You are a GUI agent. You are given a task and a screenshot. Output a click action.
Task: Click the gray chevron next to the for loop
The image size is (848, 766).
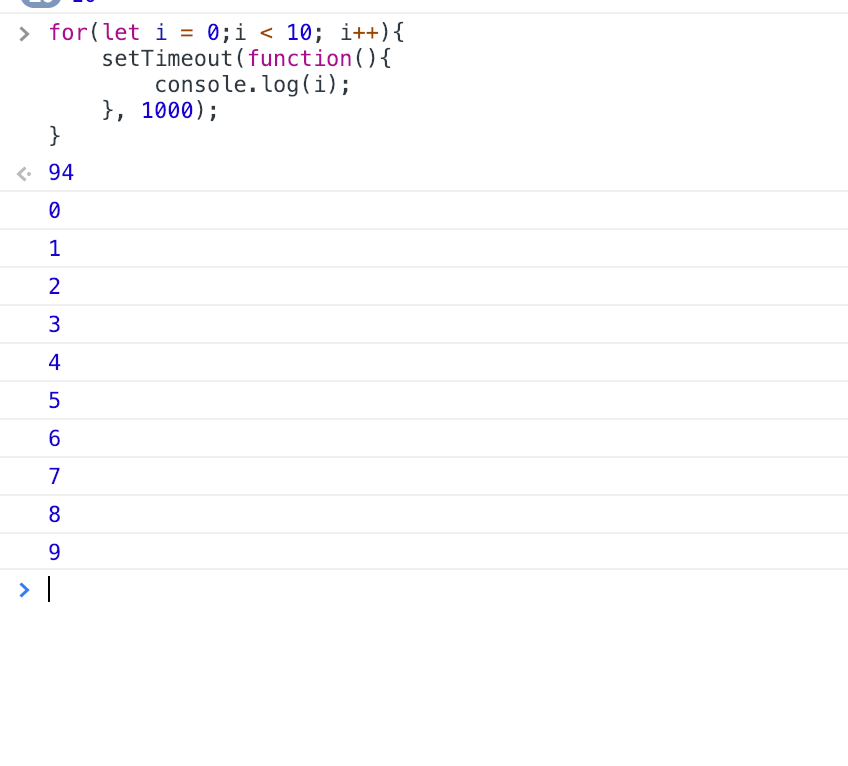23,32
